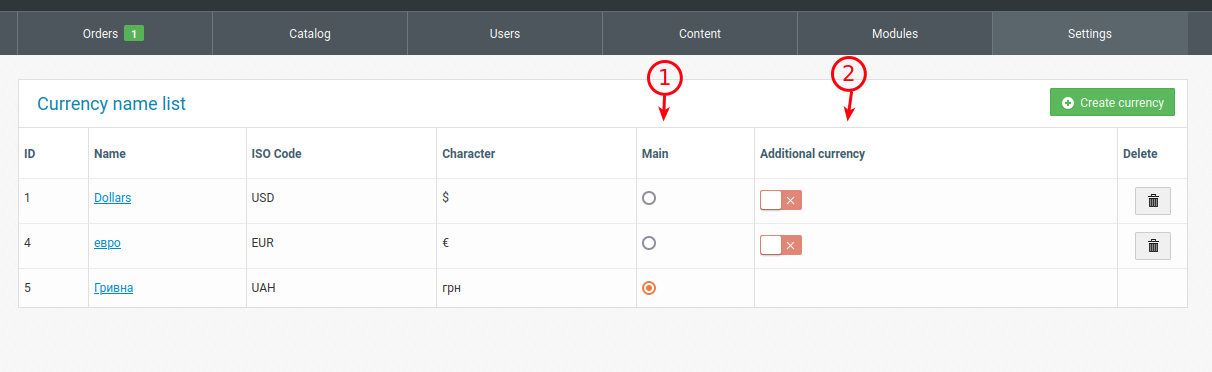Enable Dollars as additional currency
The width and height of the screenshot is (1212, 372).
coord(781,200)
